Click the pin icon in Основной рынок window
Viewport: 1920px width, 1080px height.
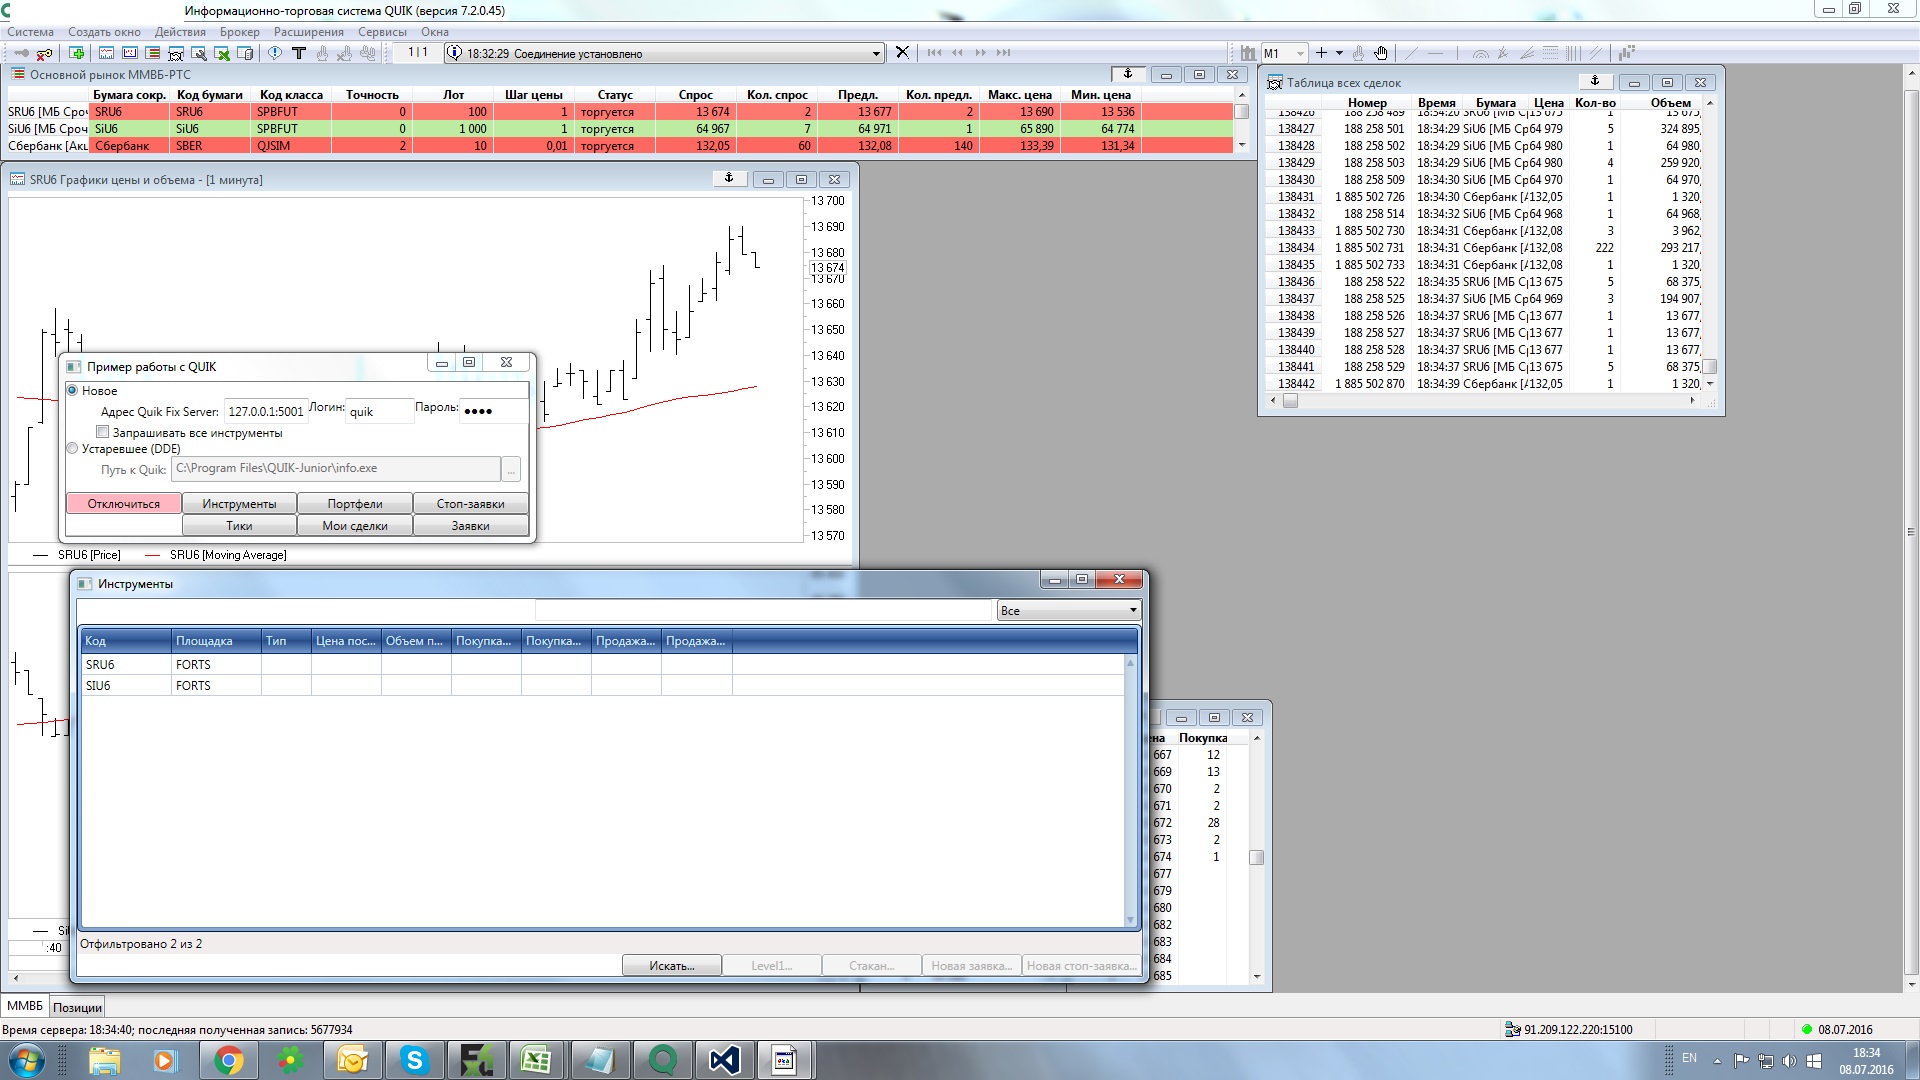tap(1128, 74)
